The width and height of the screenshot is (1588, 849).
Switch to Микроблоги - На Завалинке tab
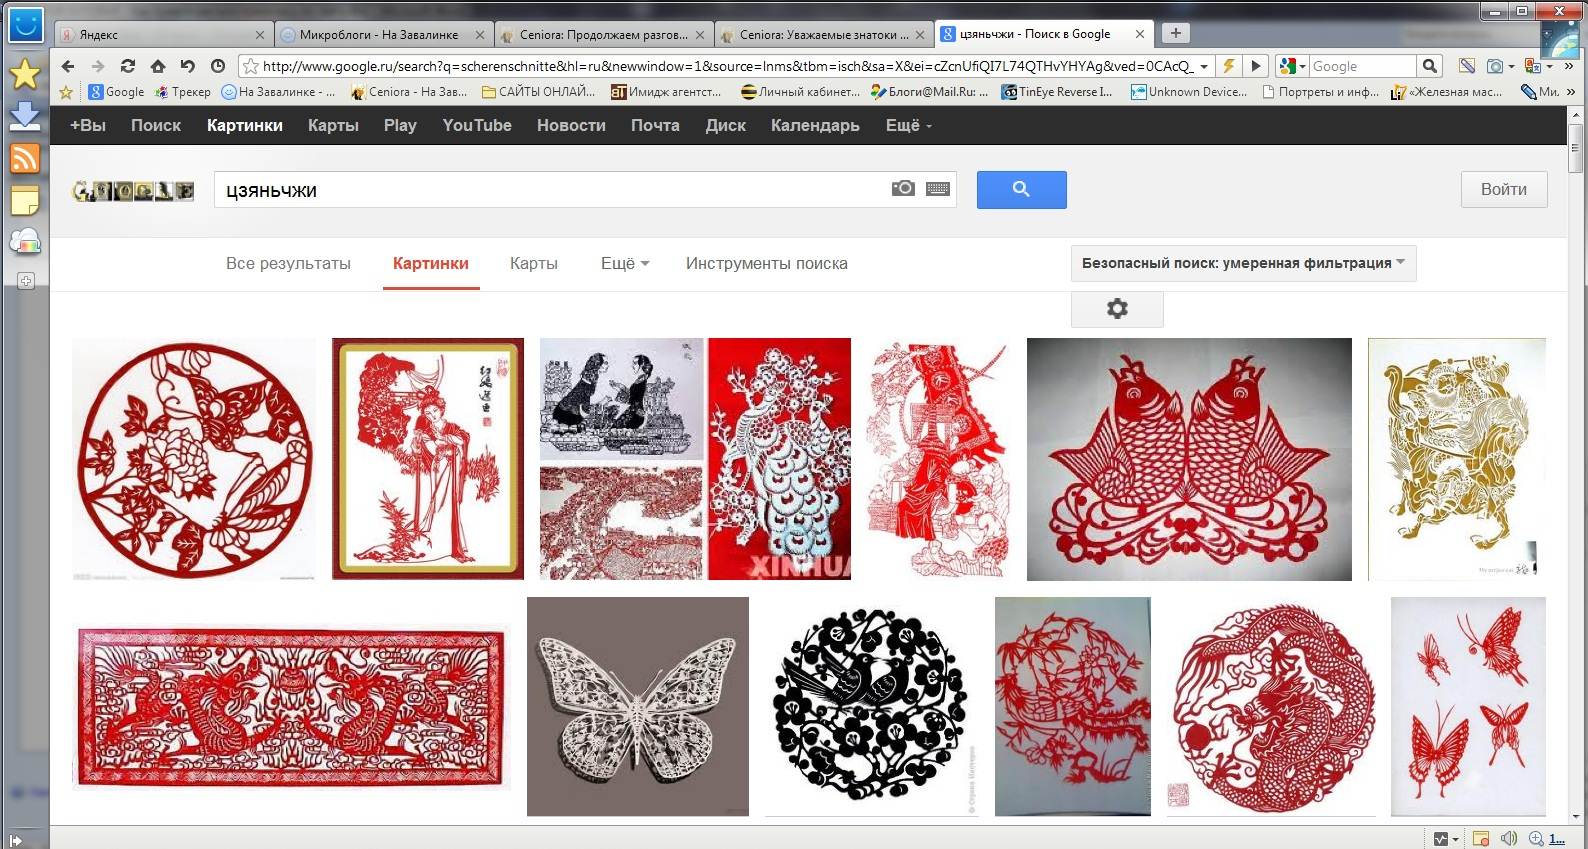tap(382, 34)
